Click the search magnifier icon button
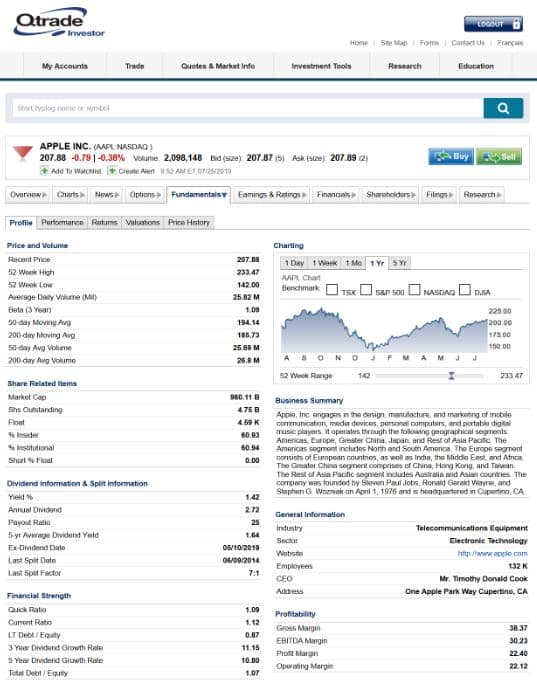537x681 pixels. coord(503,108)
